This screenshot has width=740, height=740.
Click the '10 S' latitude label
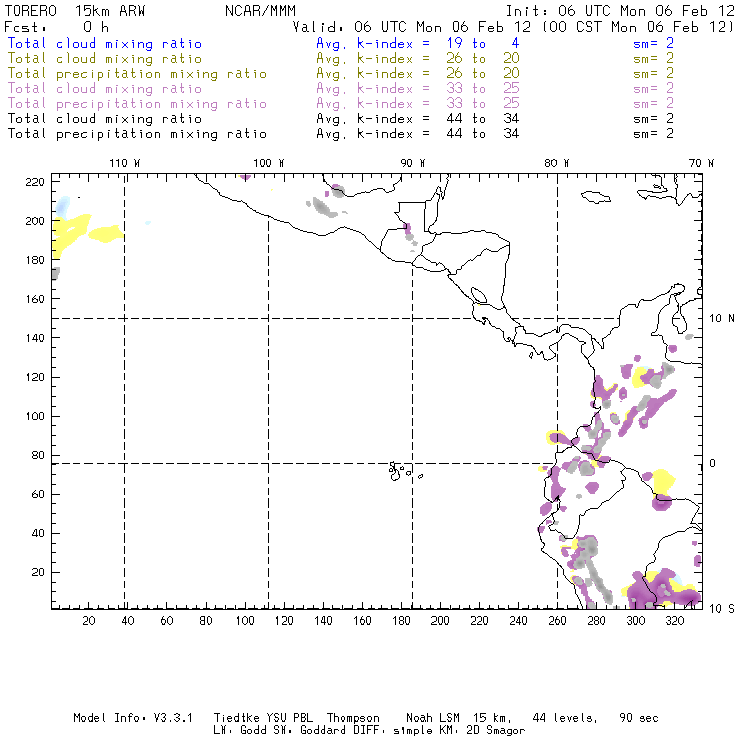(x=717, y=608)
